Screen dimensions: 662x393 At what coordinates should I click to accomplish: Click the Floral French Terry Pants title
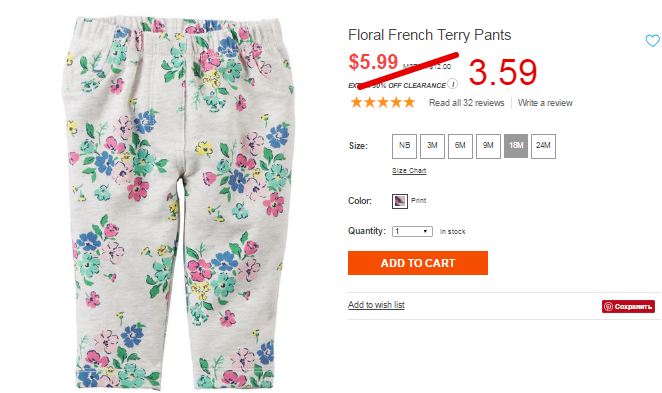pyautogui.click(x=429, y=35)
